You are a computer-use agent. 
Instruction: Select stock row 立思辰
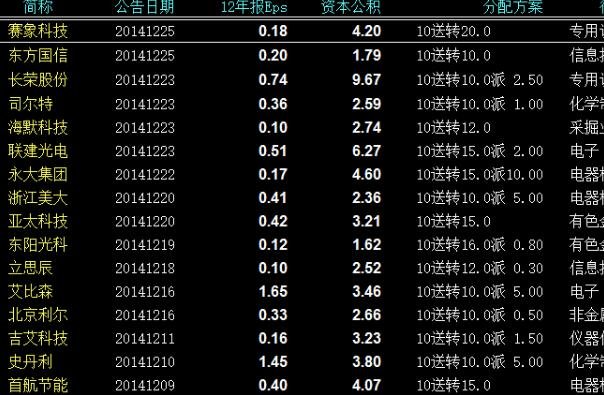[x=302, y=268]
